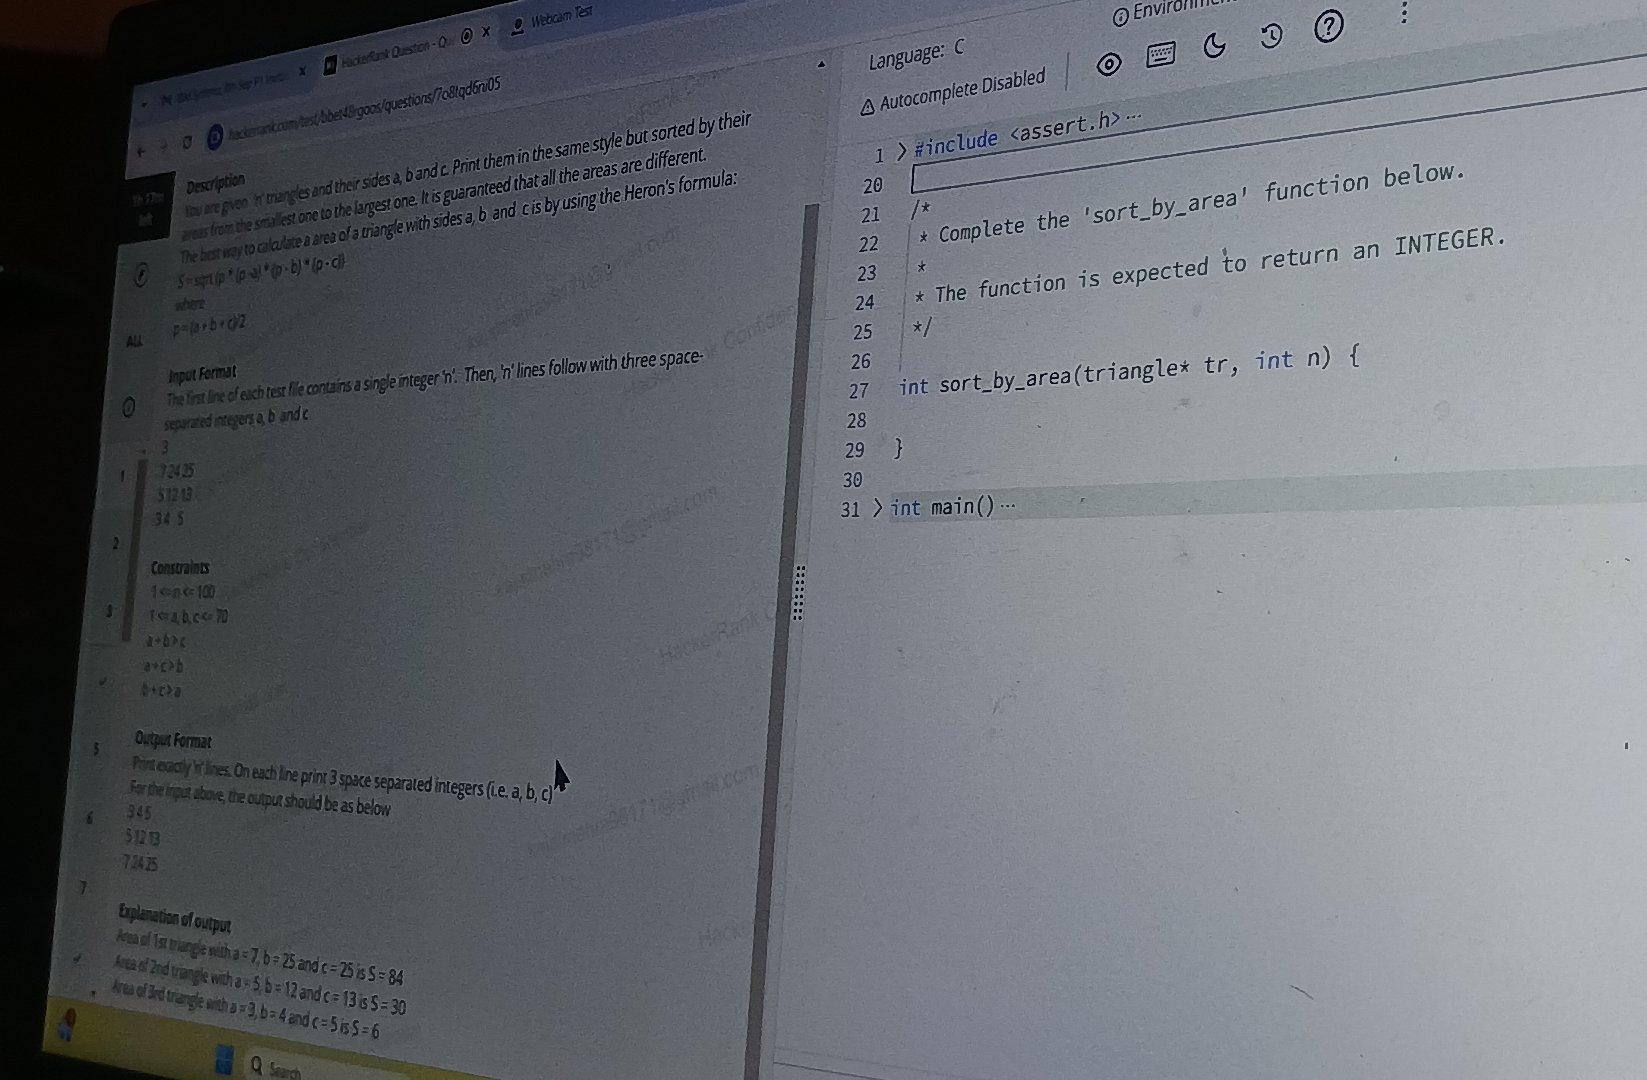Screen dimensions: 1647x1080
Task: Open the three-dot more options menu
Action: click(1403, 13)
